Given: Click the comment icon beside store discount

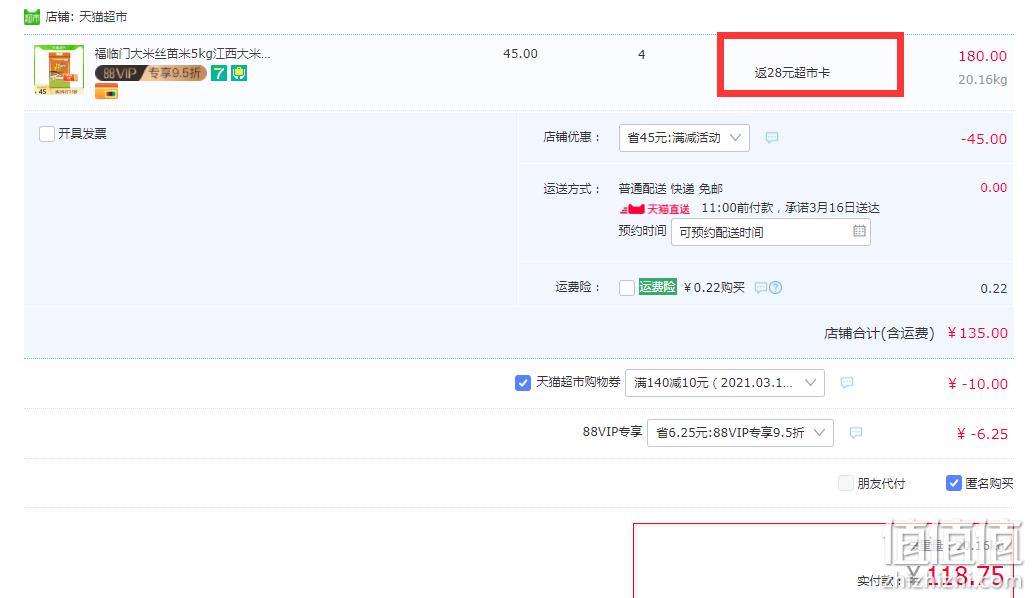Looking at the screenshot, I should click(x=772, y=137).
